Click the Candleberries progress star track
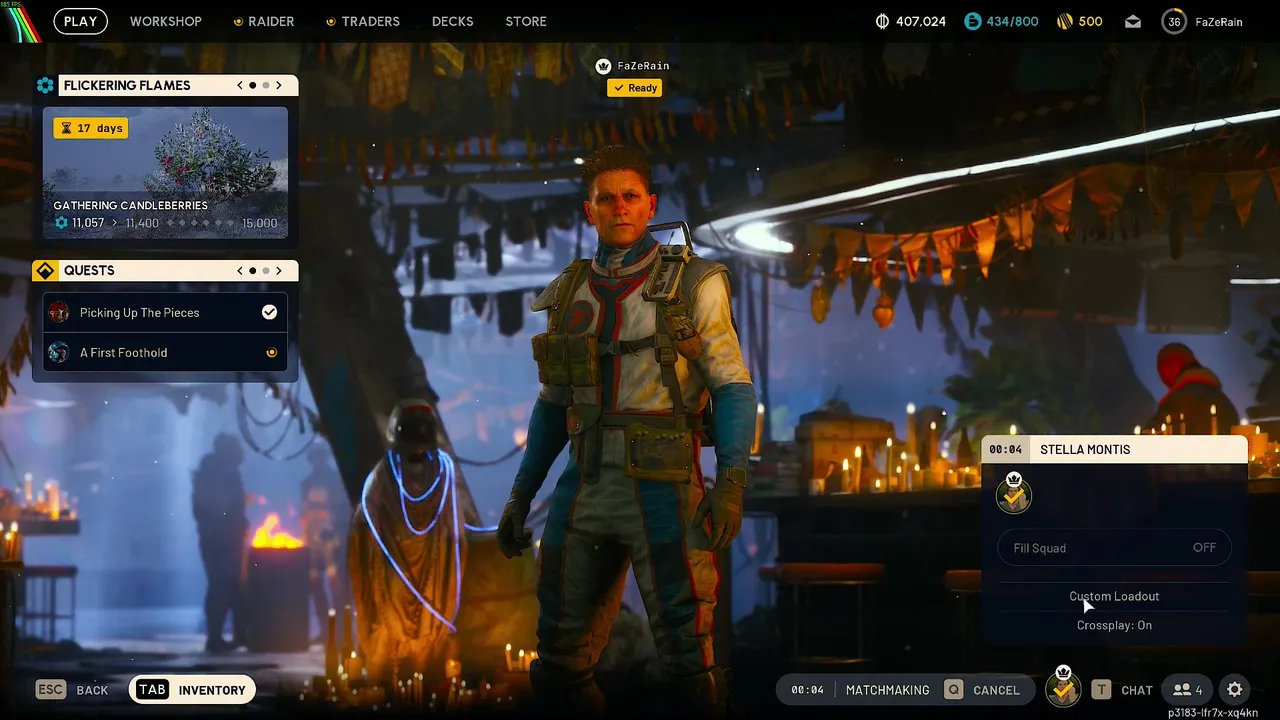This screenshot has width=1280, height=720. click(x=200, y=223)
